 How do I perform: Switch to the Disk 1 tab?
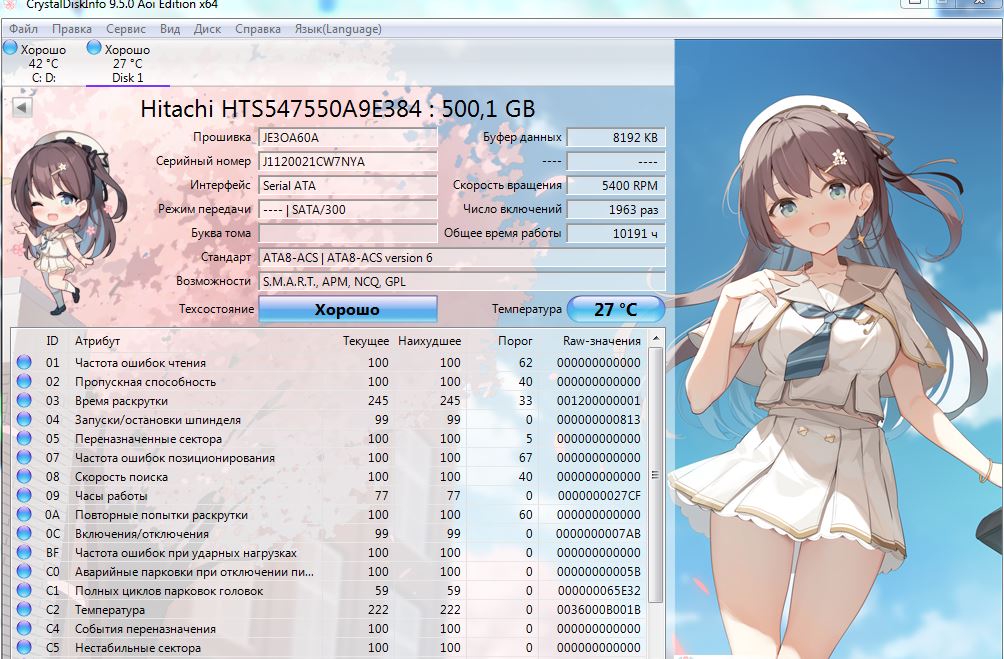pos(127,63)
